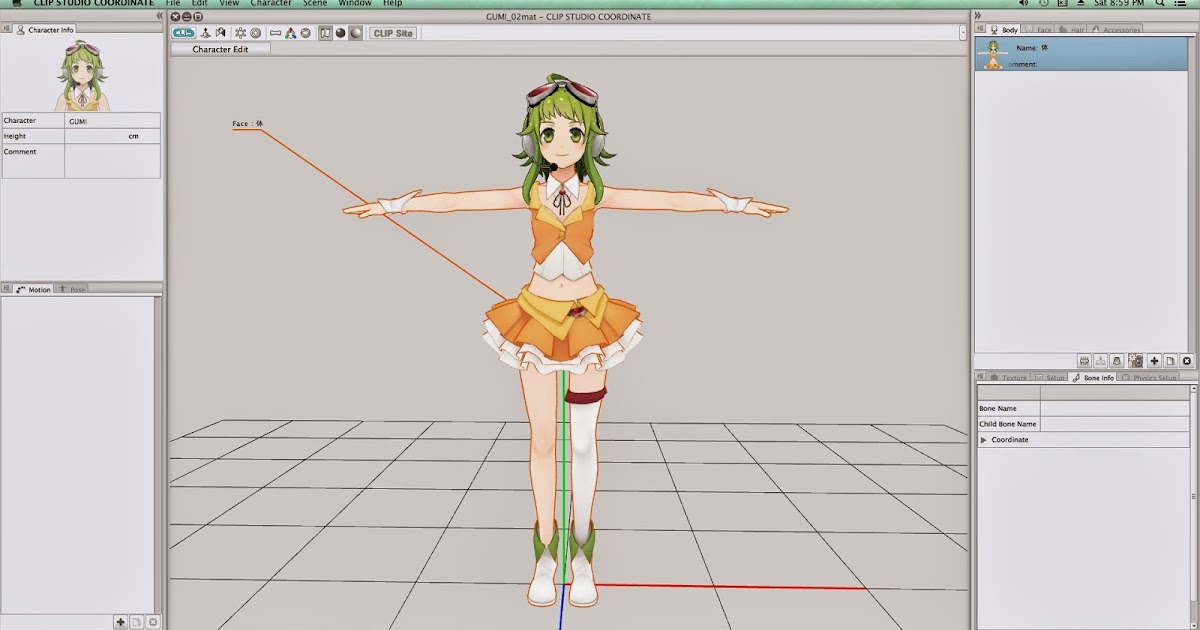
Task: Open the Character menu
Action: [x=271, y=3]
